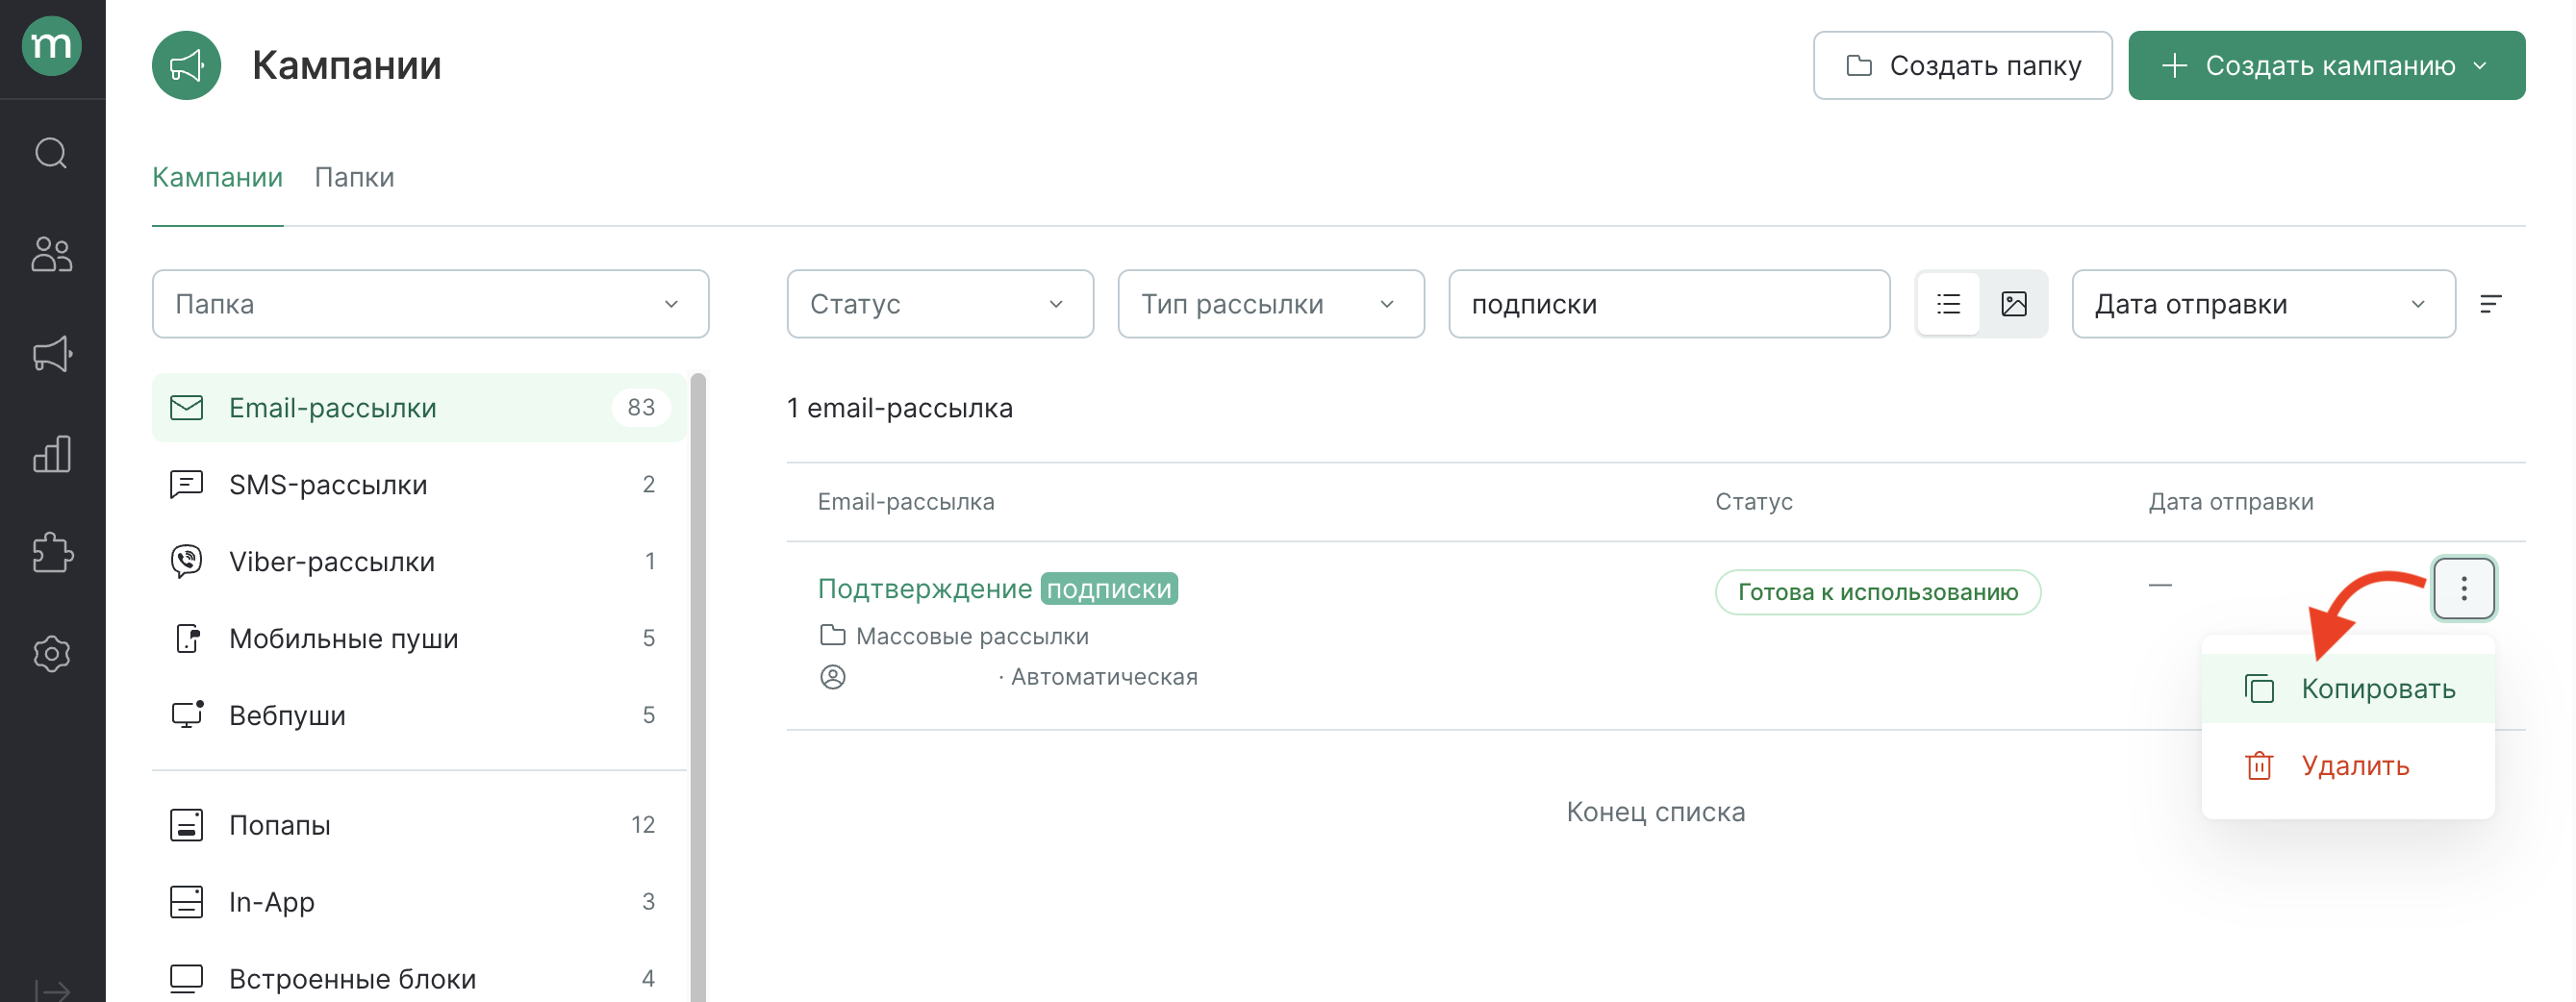Switch to the Кампании tab
Screen dimensions: 2576x1002
click(217, 177)
